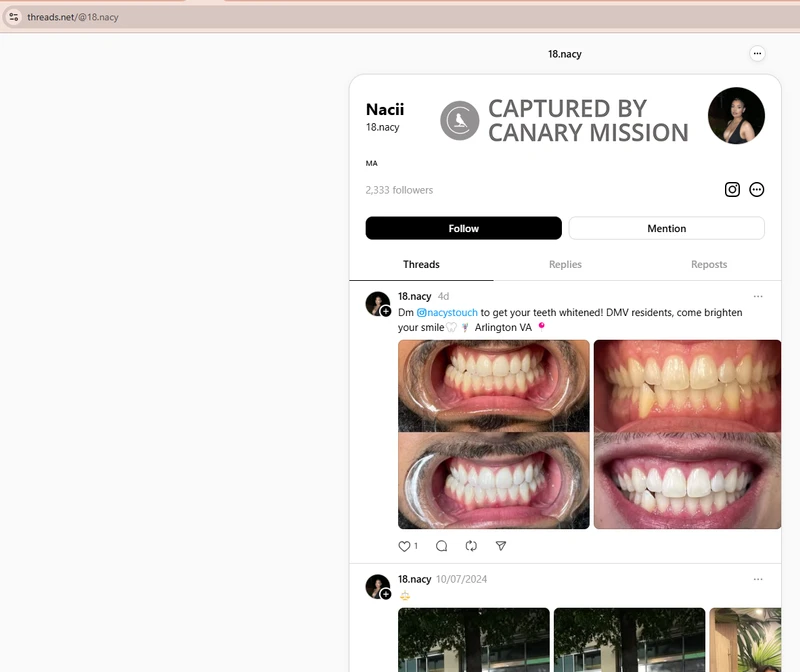Click the 18.nacy handle under Nacii

pos(382,127)
